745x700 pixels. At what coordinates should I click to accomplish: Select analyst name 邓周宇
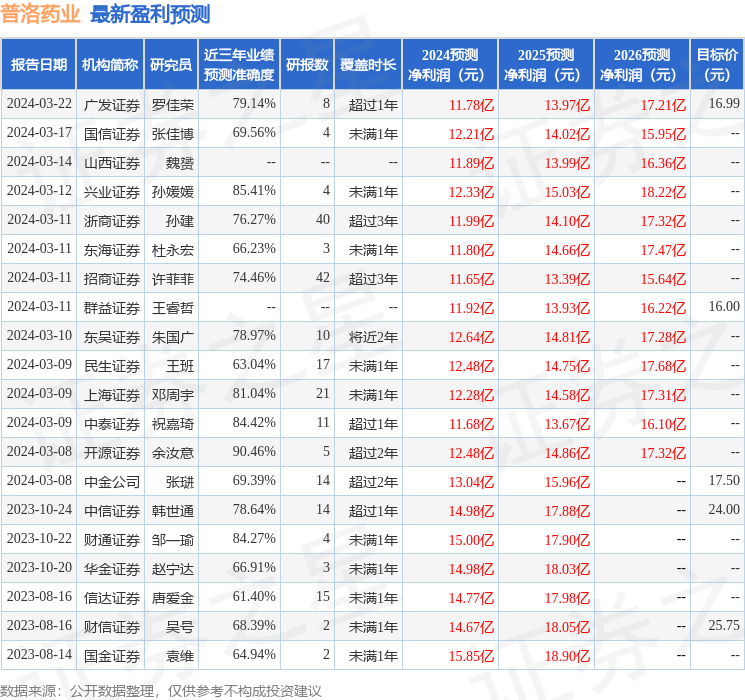(172, 395)
